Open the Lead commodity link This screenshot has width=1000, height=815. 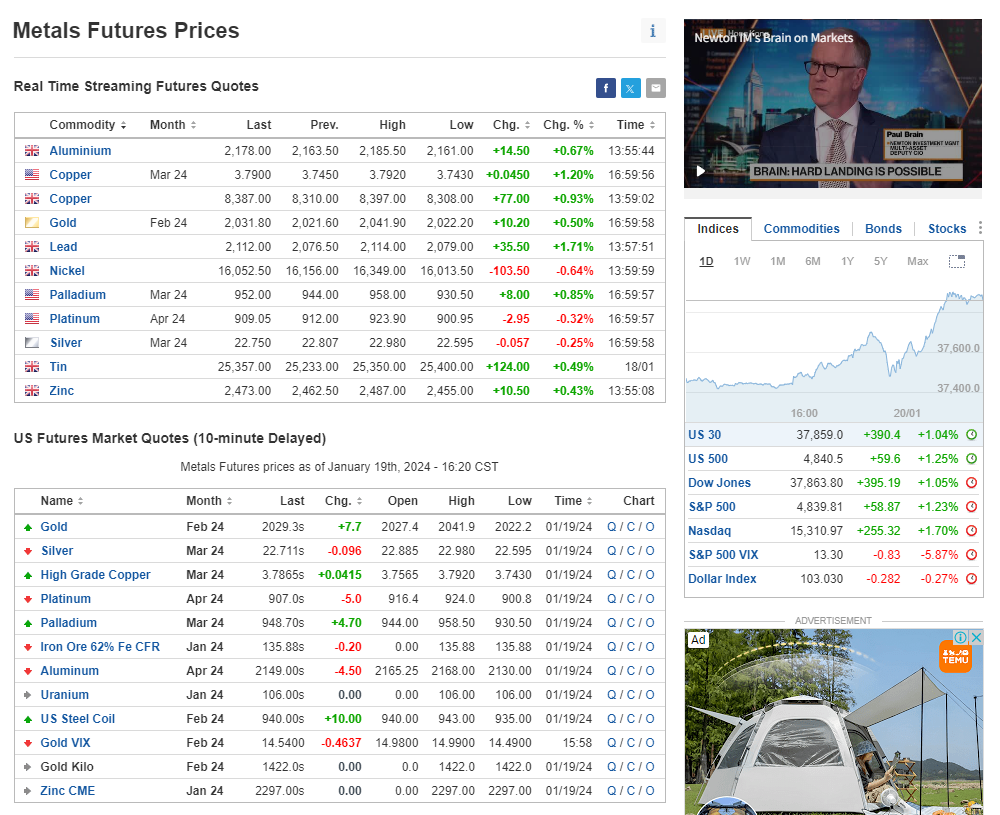(63, 247)
